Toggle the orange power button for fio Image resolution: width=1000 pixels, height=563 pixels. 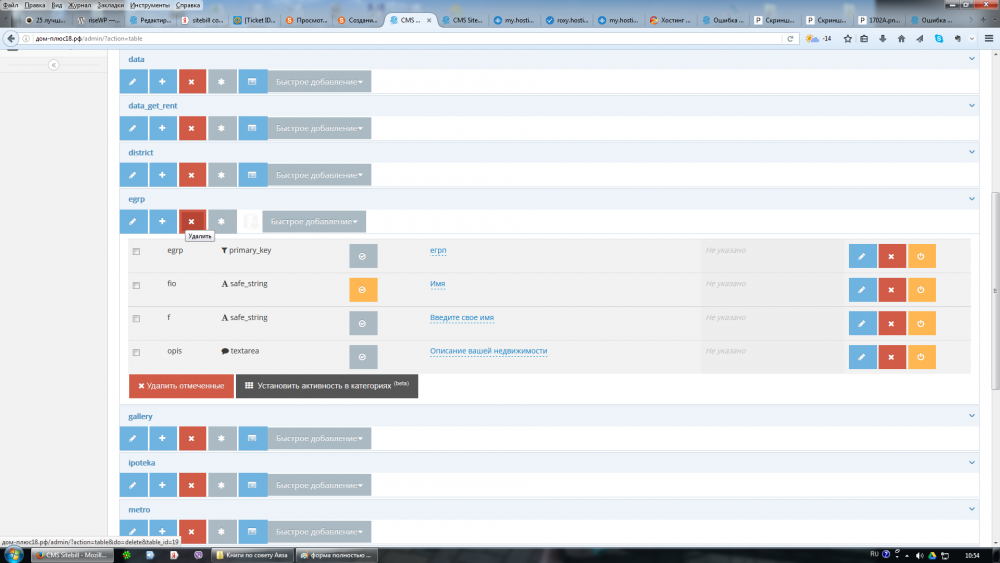922,289
